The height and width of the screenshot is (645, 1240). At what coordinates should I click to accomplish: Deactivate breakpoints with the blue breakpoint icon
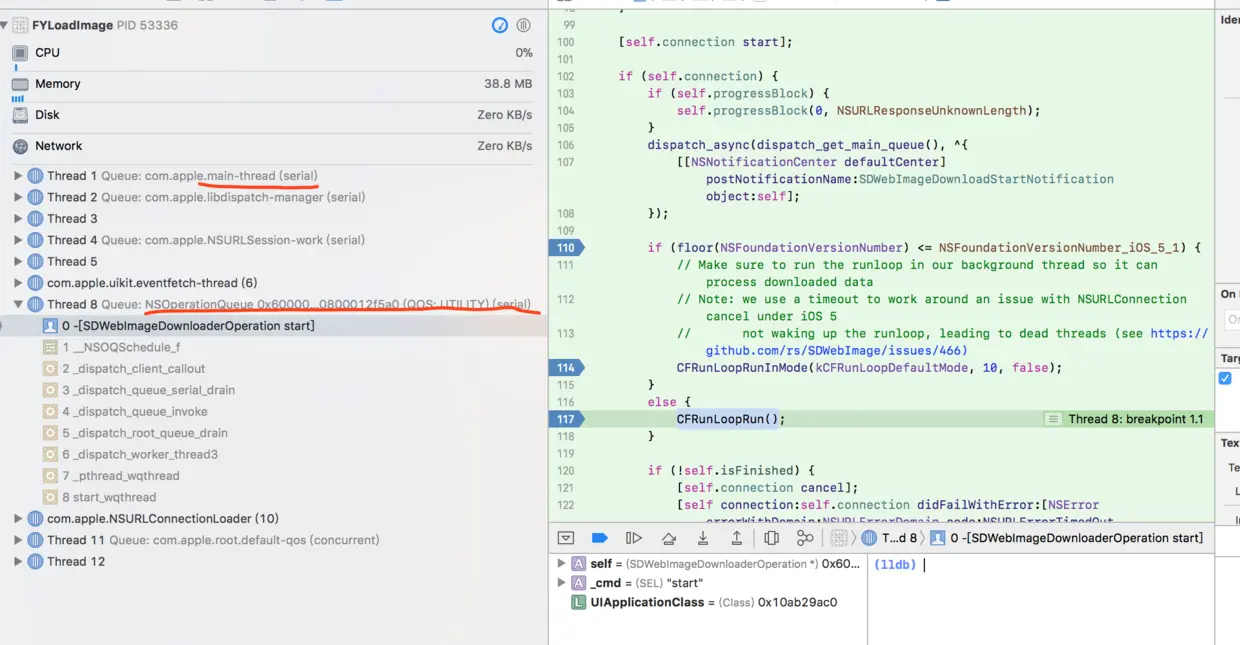600,538
